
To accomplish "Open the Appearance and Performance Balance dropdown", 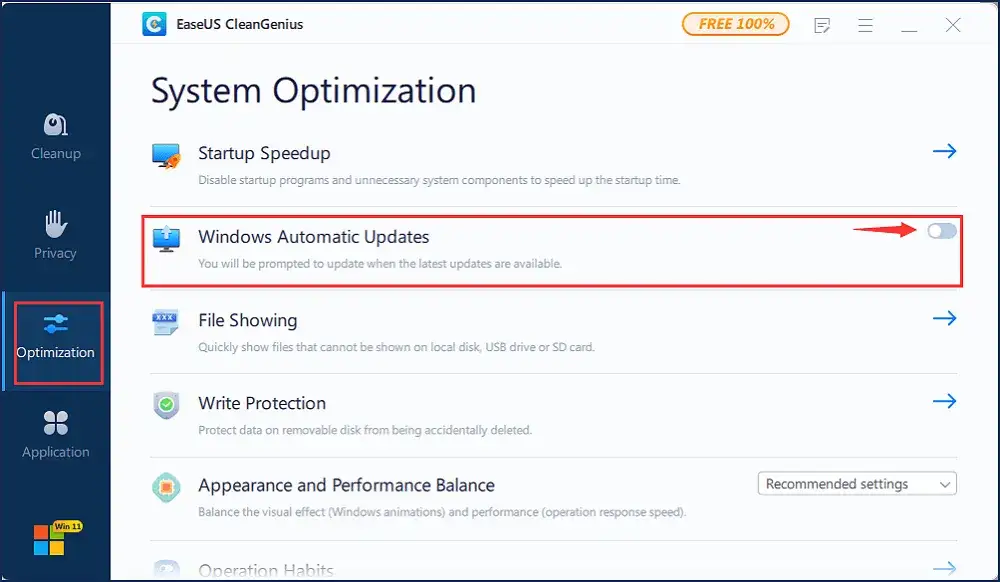I will 857,483.
